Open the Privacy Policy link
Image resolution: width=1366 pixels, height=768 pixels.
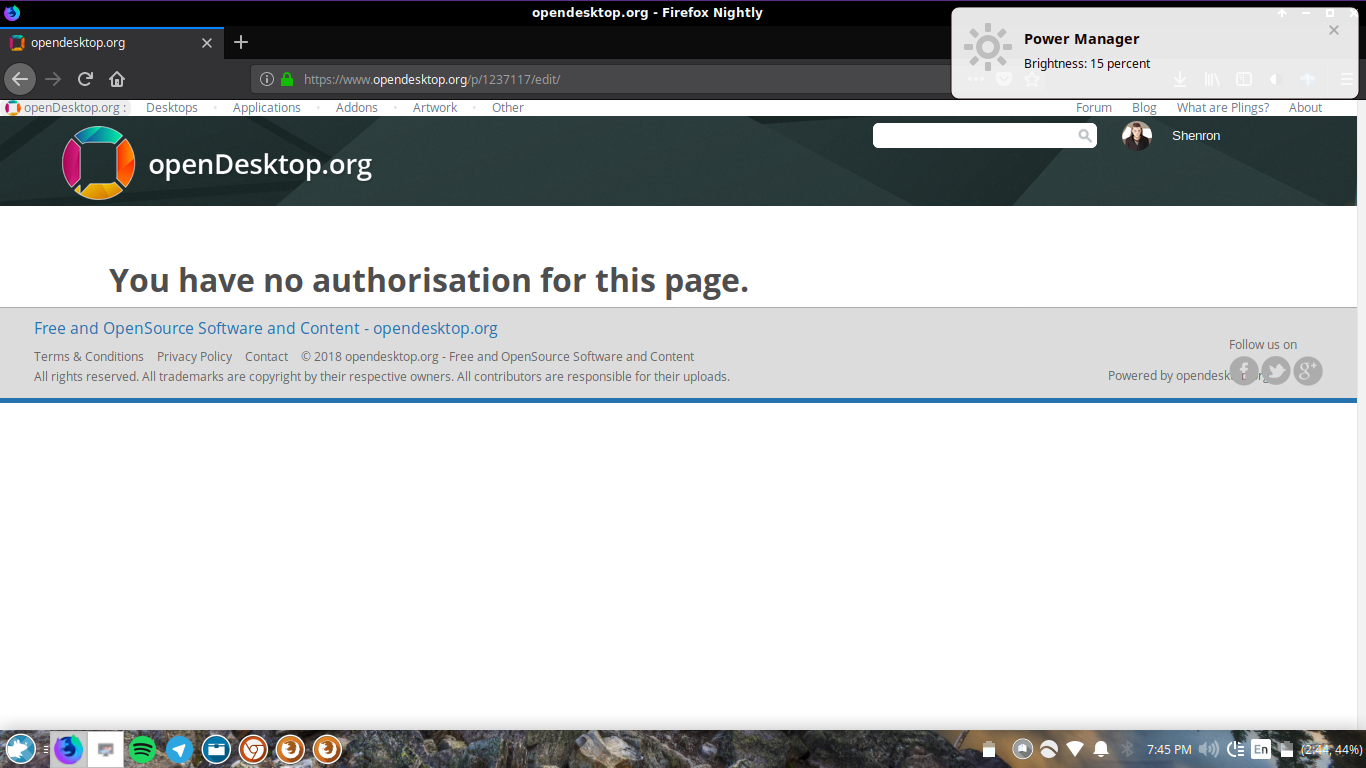coord(194,357)
